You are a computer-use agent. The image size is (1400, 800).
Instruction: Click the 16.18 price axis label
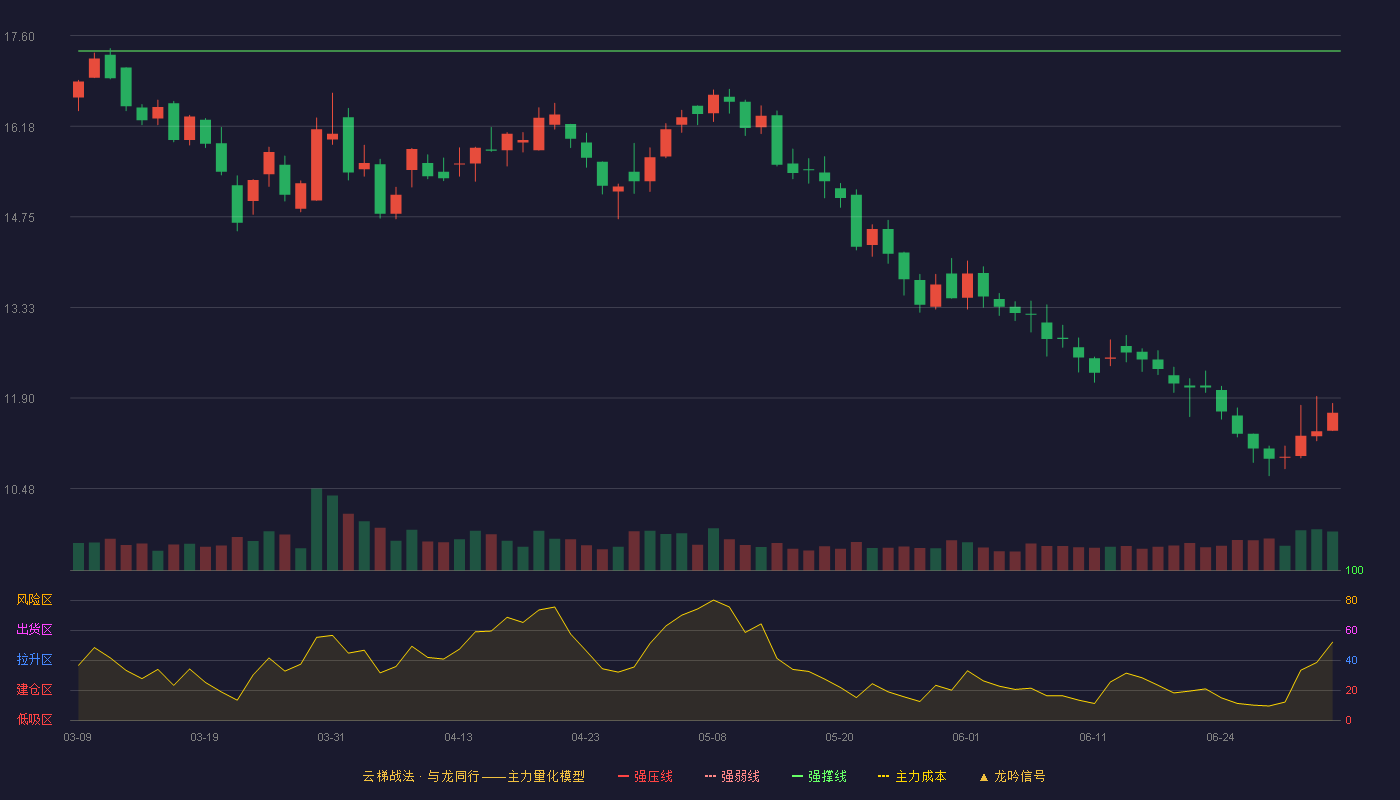click(19, 127)
